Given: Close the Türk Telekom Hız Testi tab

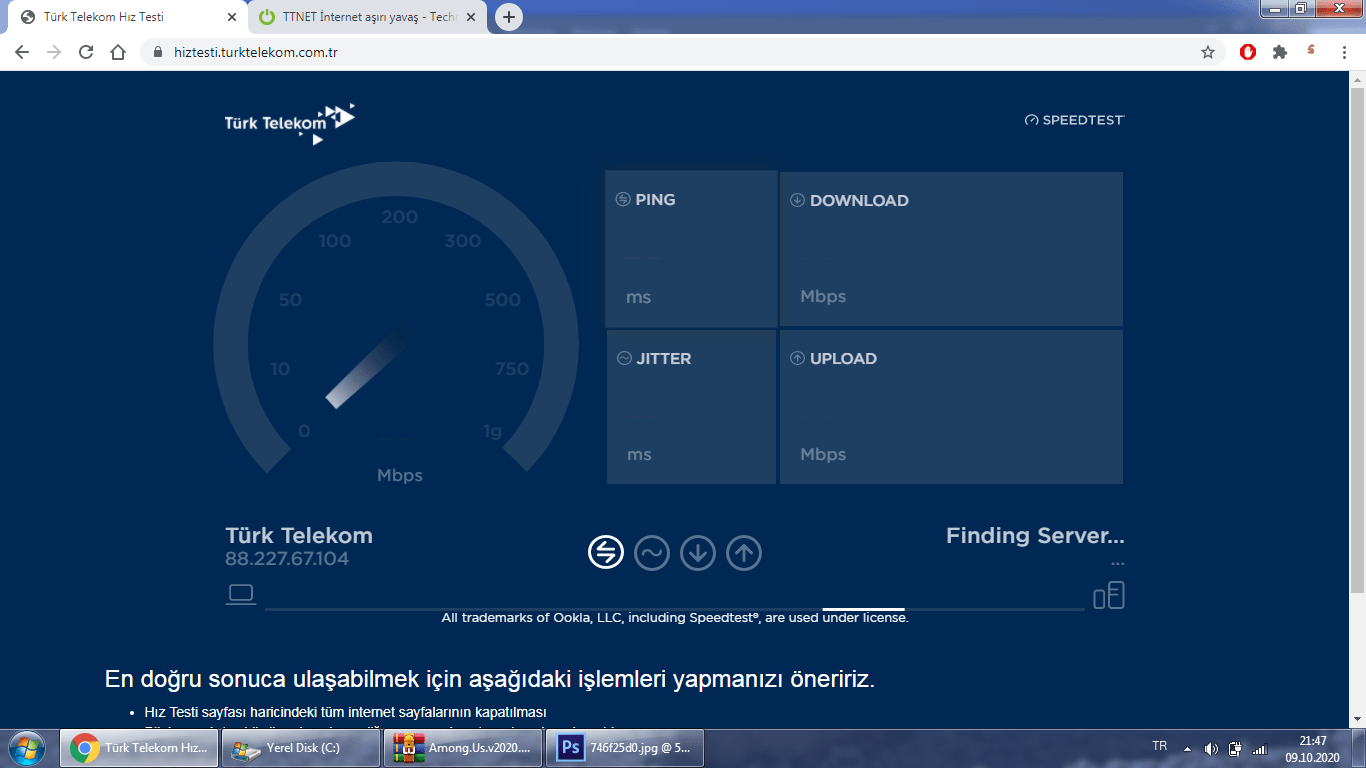Looking at the screenshot, I should [x=232, y=17].
